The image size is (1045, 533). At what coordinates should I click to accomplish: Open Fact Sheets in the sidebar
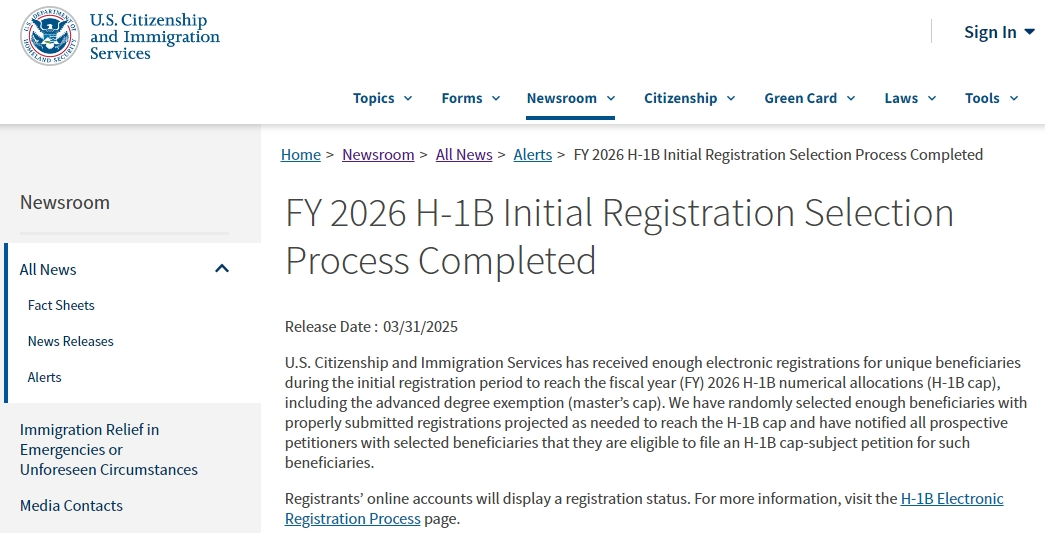pyautogui.click(x=61, y=305)
